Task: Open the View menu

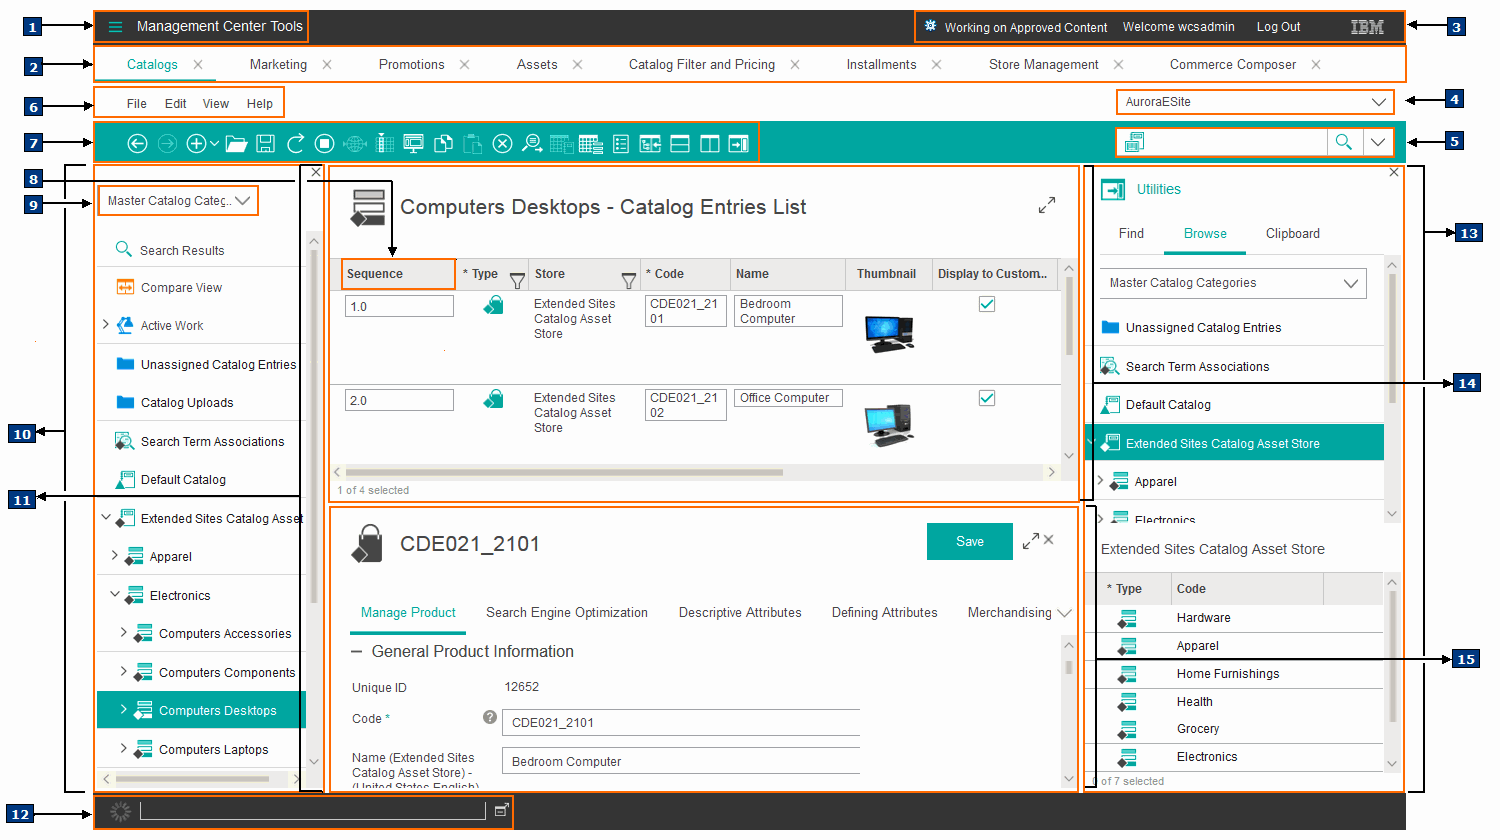Action: 216,103
